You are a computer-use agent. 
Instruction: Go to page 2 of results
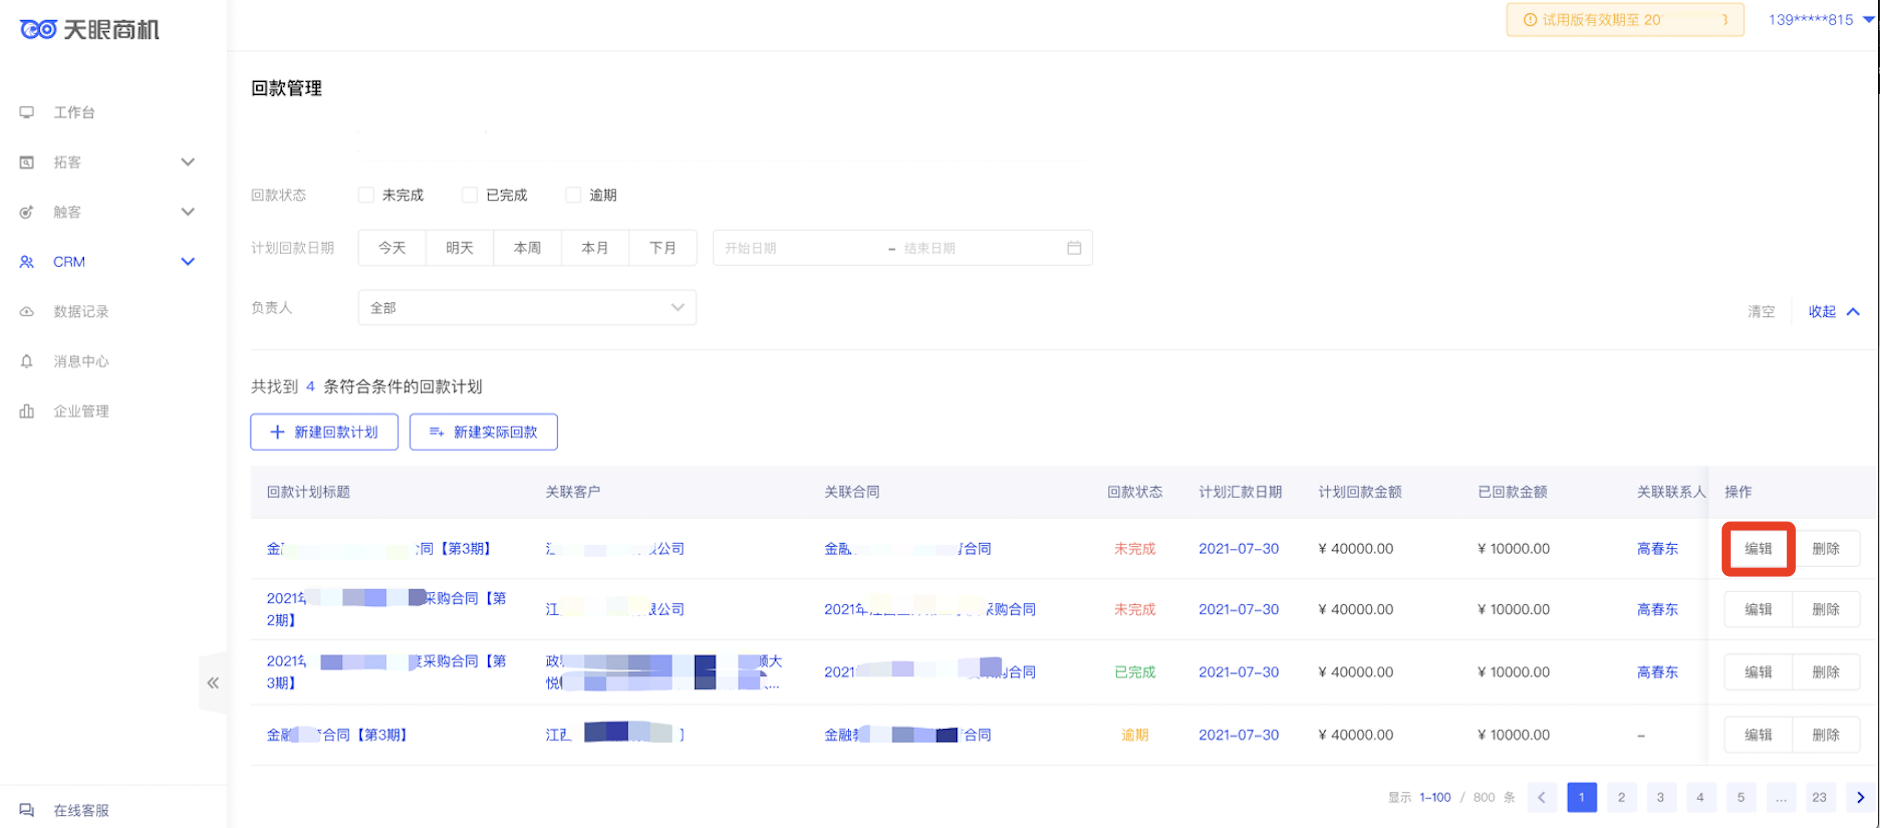click(1621, 797)
